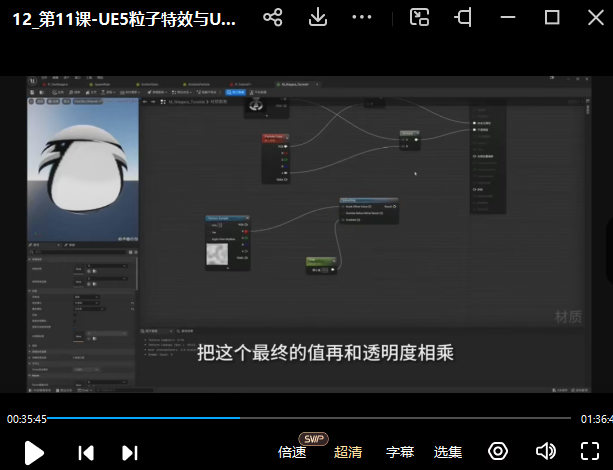Open the more options ellipsis menu

[362, 18]
